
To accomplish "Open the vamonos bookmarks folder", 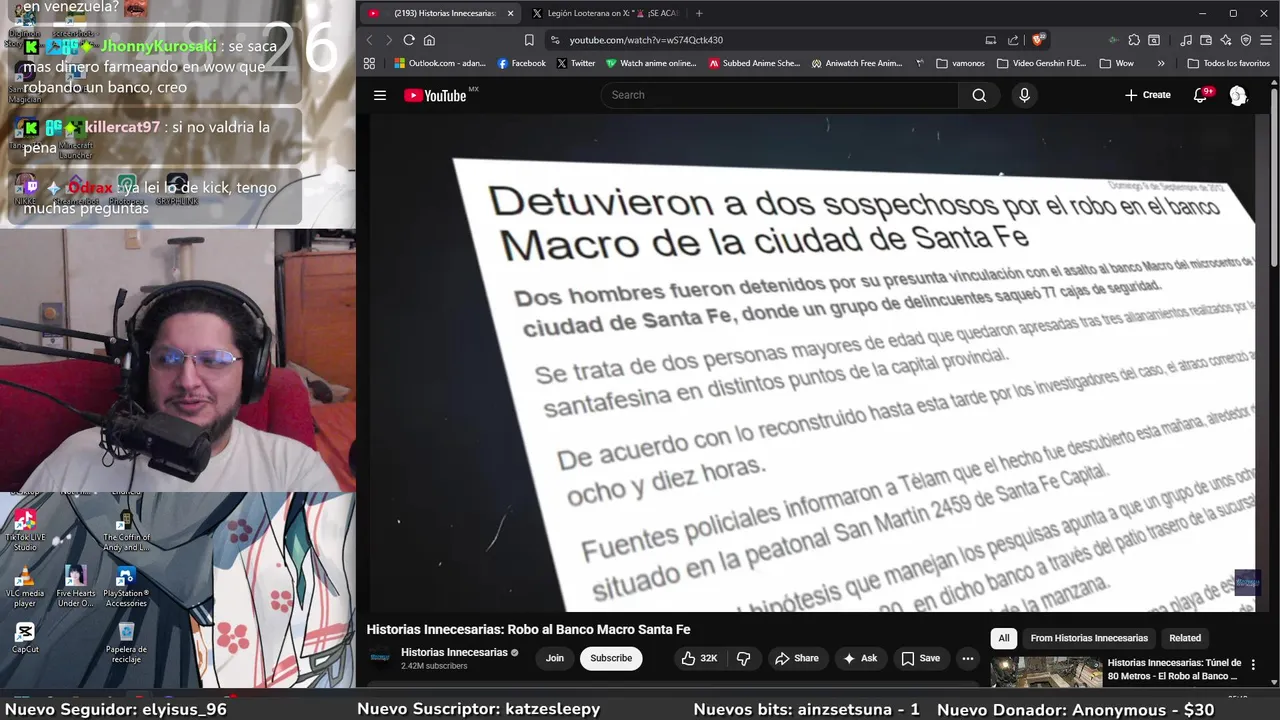I will [x=961, y=63].
